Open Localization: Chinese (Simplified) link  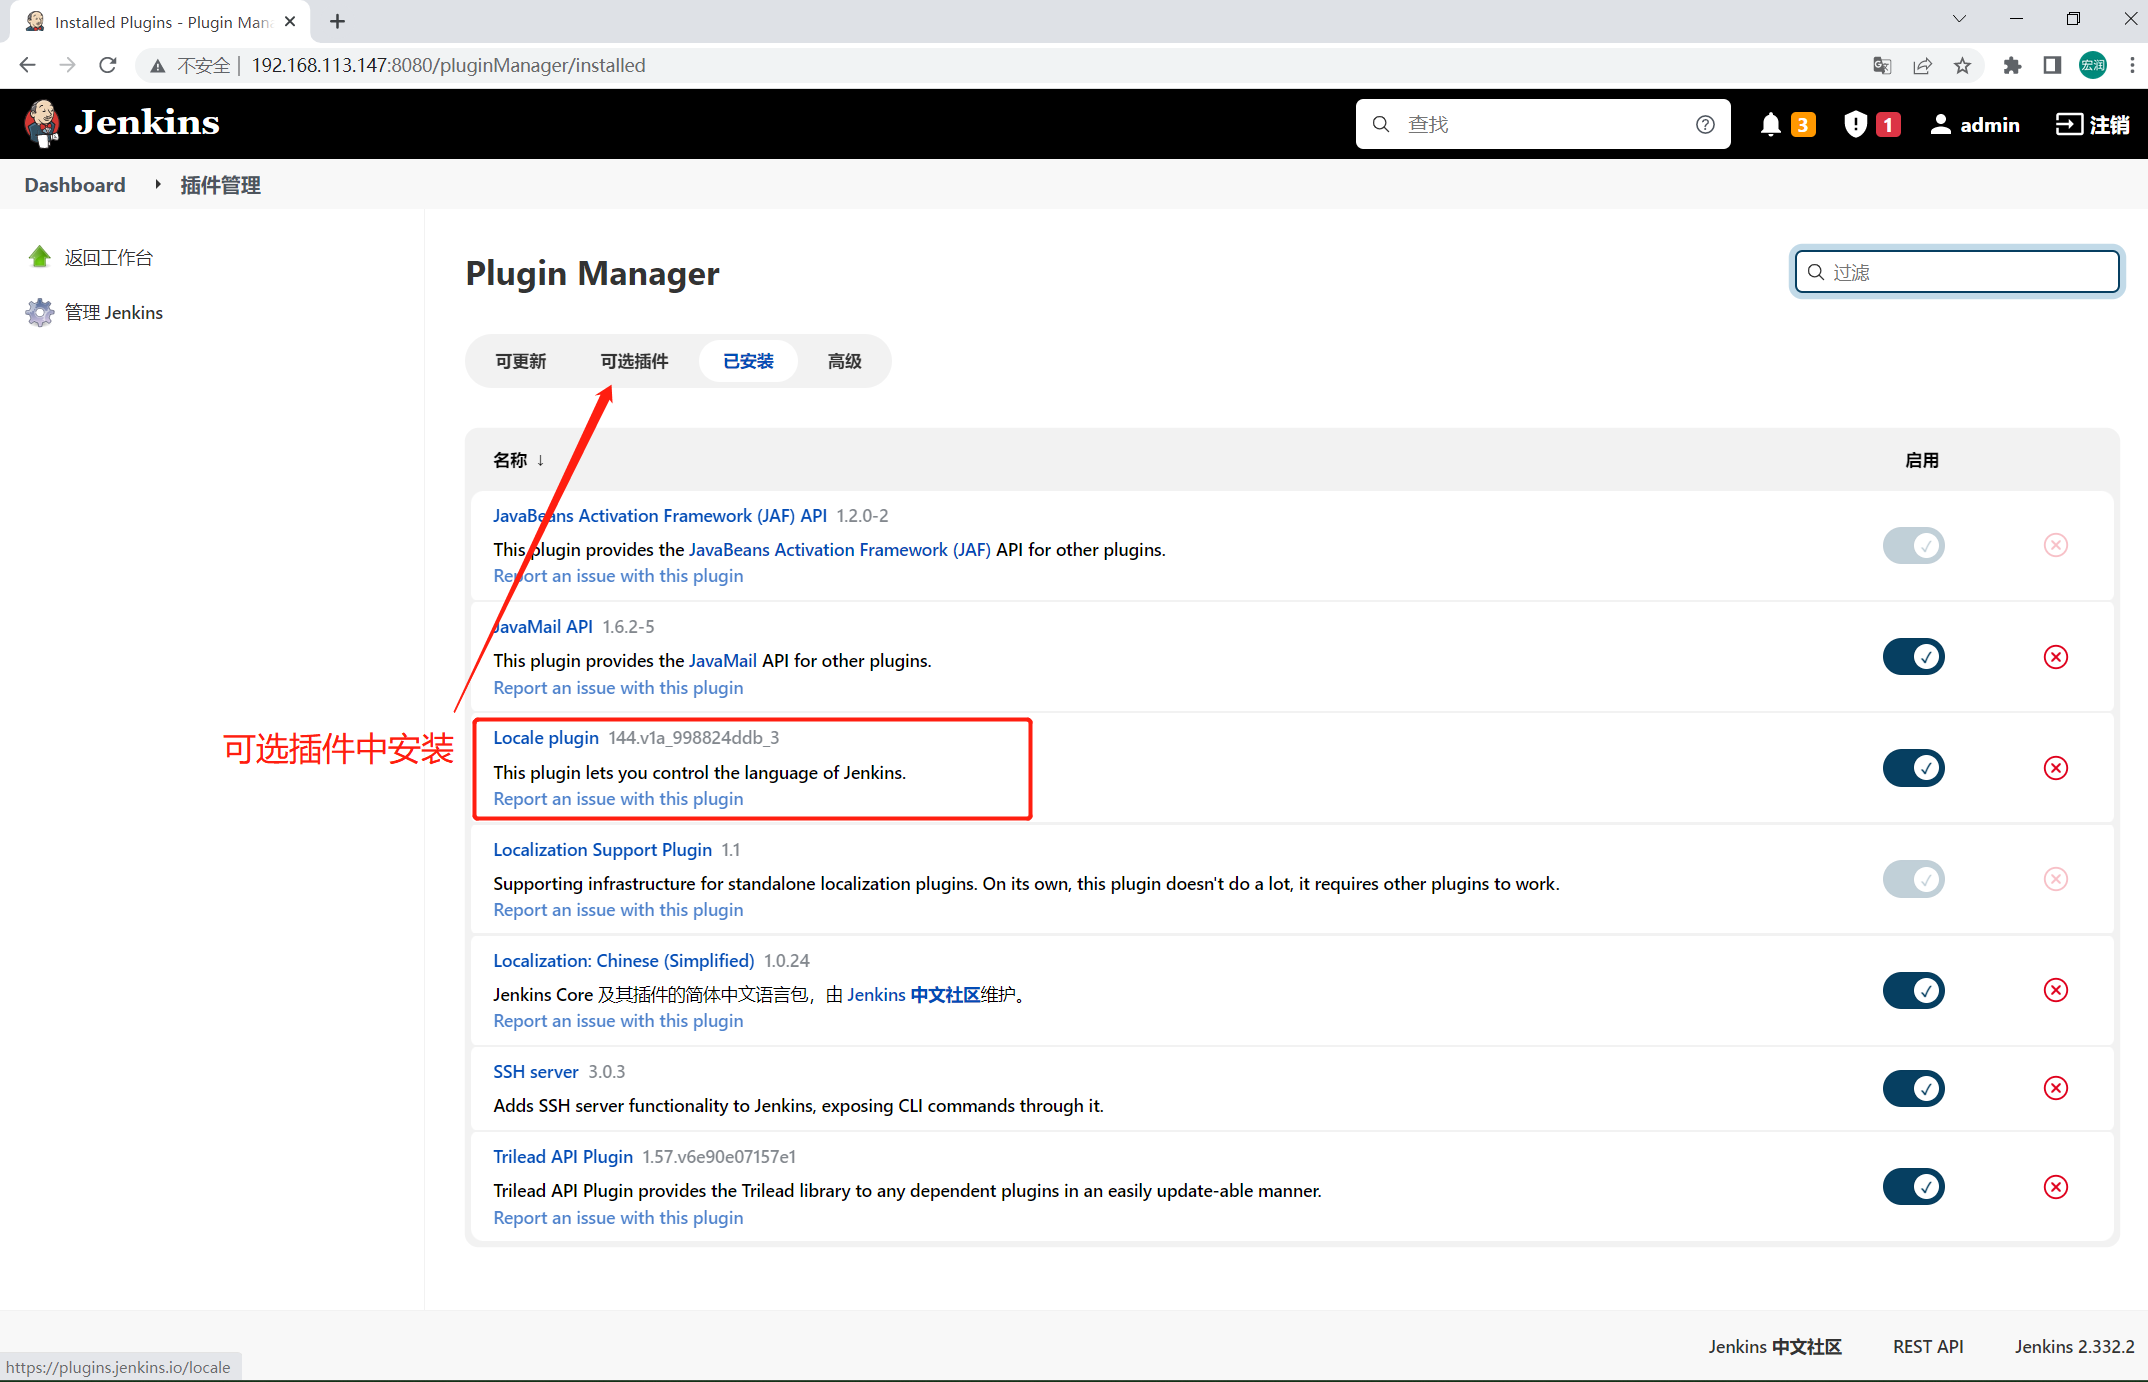click(624, 961)
